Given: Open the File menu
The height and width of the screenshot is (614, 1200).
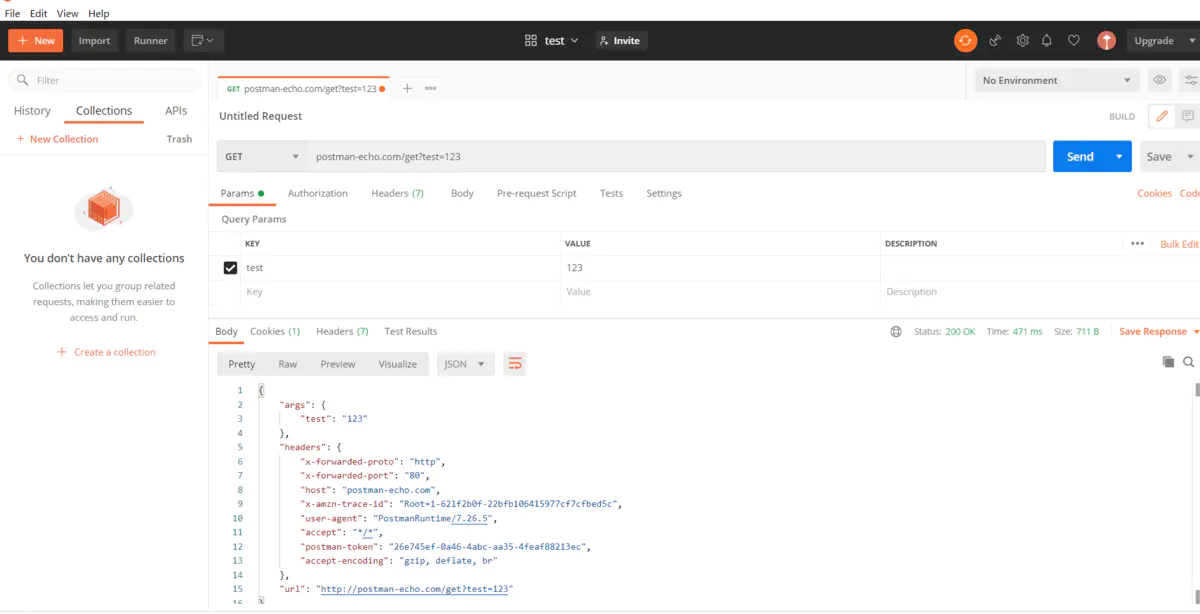Looking at the screenshot, I should point(12,14).
